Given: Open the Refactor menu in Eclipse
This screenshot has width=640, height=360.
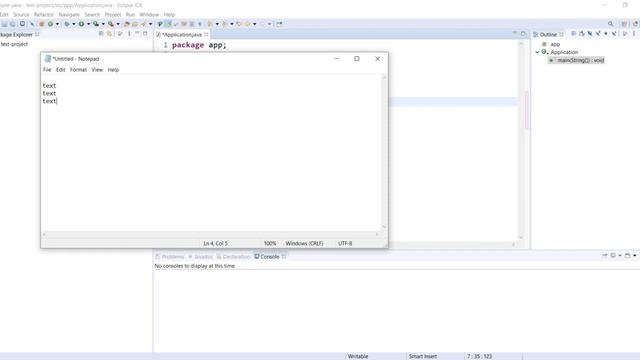Looking at the screenshot, I should (x=44, y=15).
